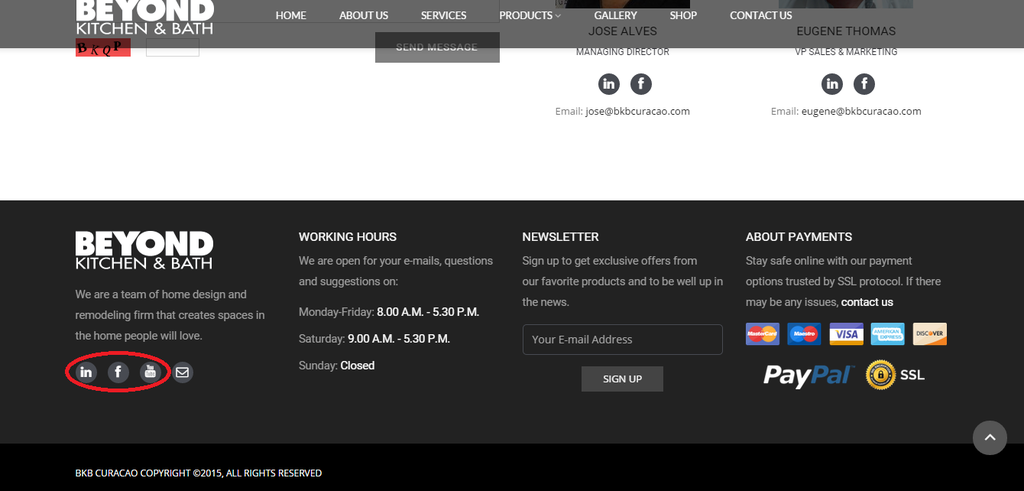Follow the 'contact us' payments link
Screen dimensions: 1024x491
click(867, 302)
